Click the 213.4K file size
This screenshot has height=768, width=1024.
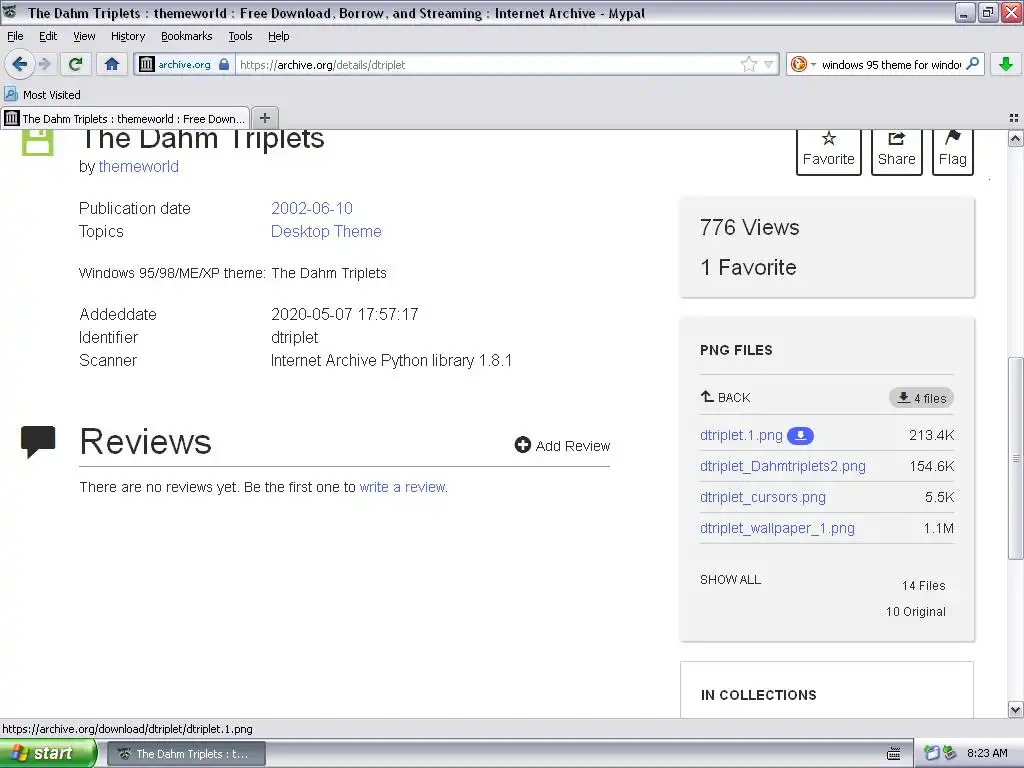pyautogui.click(x=931, y=435)
